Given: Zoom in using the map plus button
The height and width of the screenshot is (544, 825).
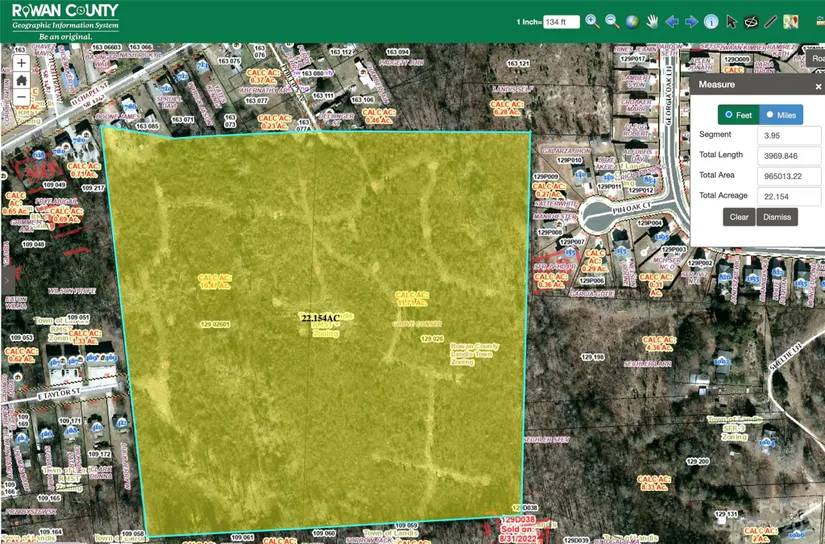Looking at the screenshot, I should [x=21, y=63].
